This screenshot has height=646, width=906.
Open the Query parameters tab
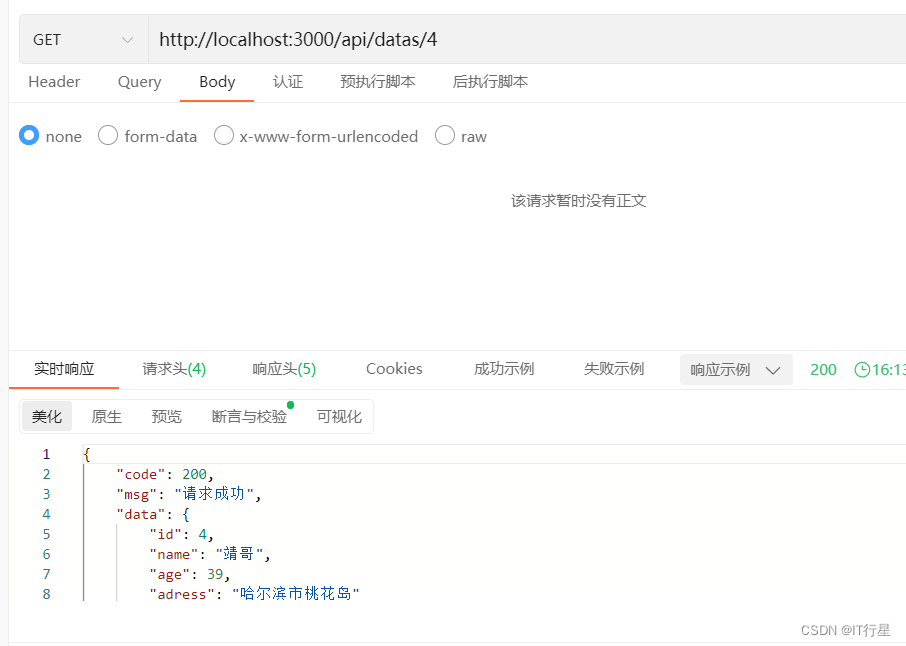[139, 82]
